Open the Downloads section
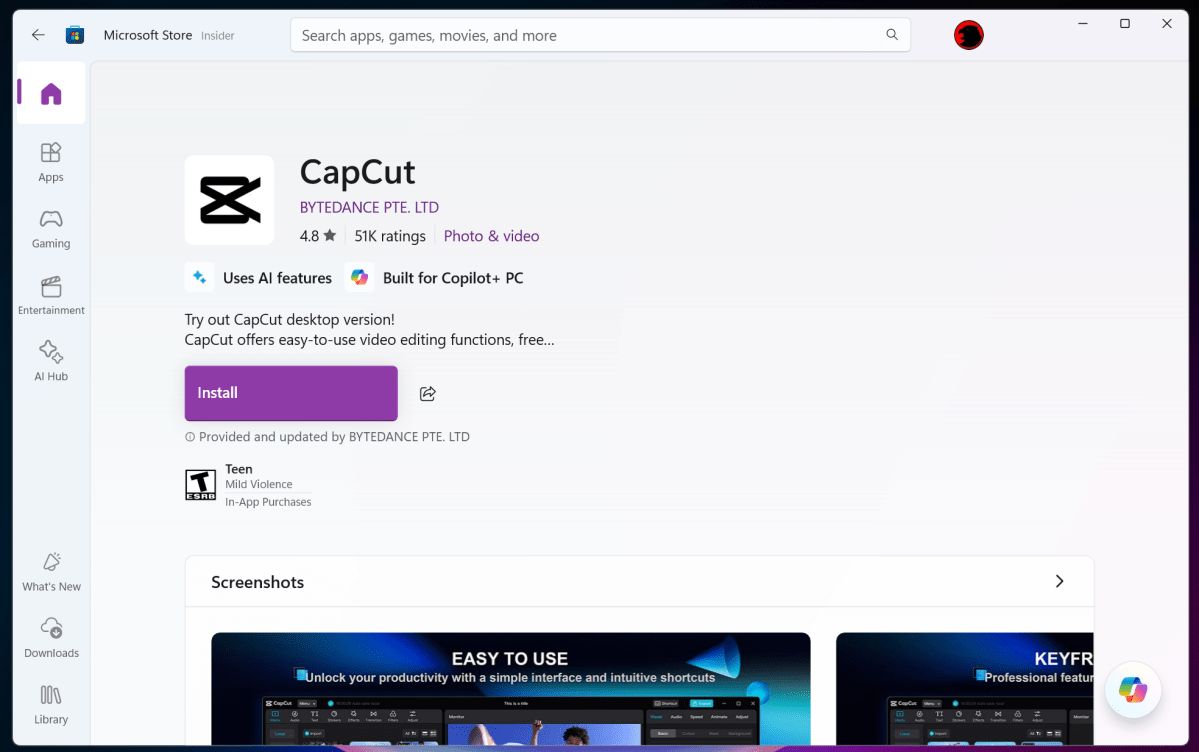 click(51, 638)
